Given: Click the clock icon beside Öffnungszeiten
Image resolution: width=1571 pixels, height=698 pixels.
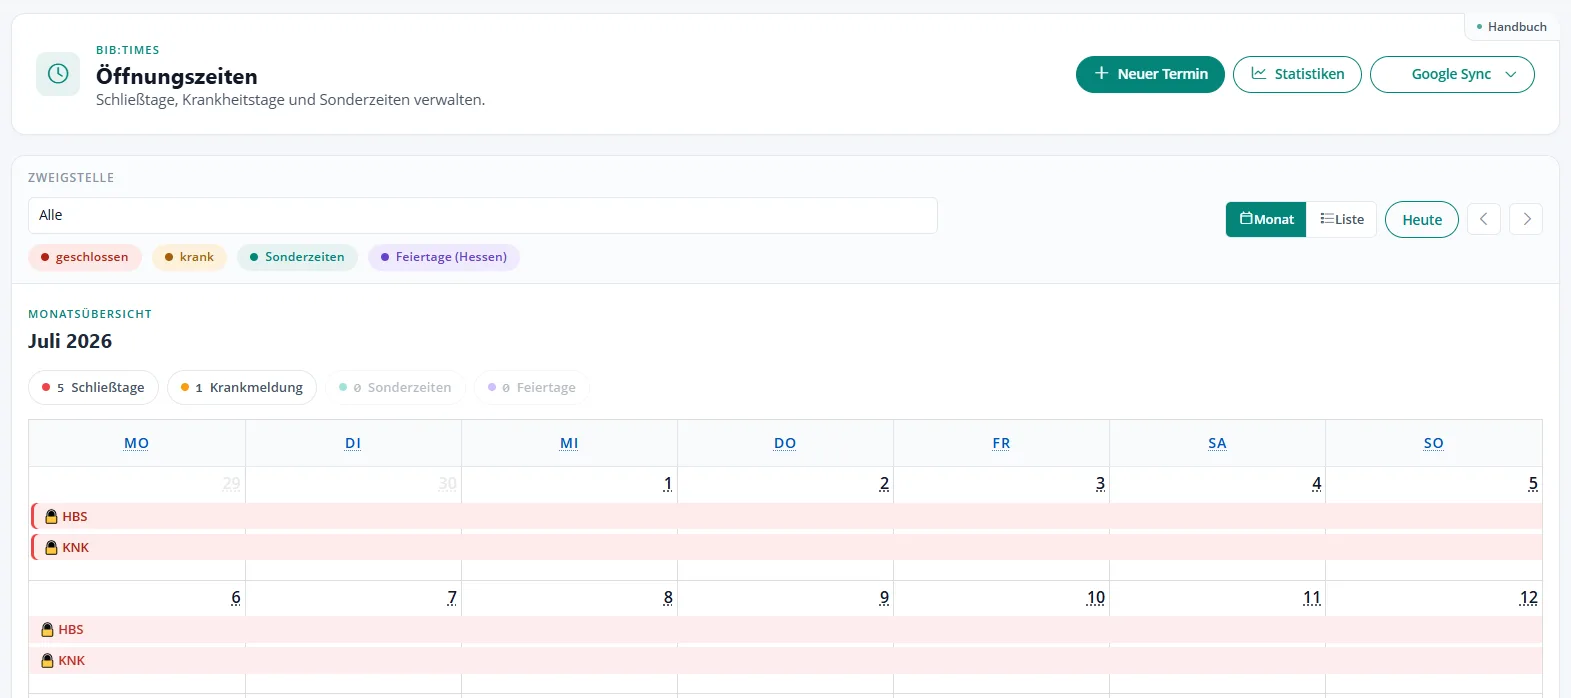Looking at the screenshot, I should pos(58,74).
